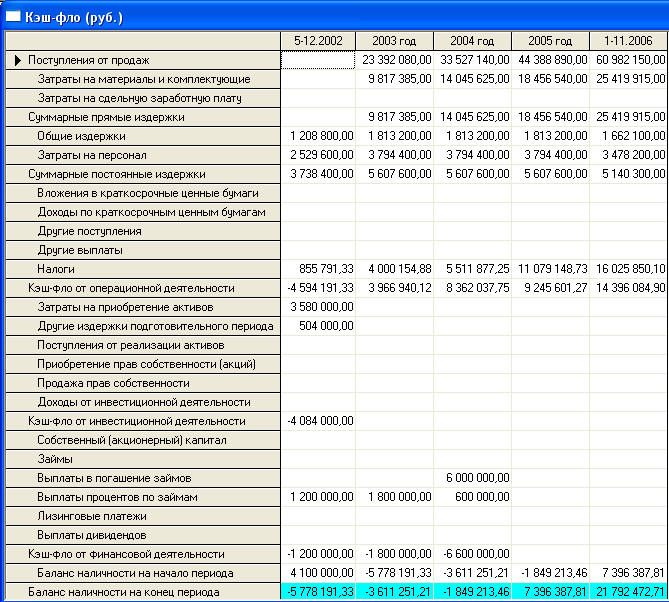669x602 pixels.
Task: Click the cyan -5 778 191,33 balance cell
Action: tap(318, 592)
